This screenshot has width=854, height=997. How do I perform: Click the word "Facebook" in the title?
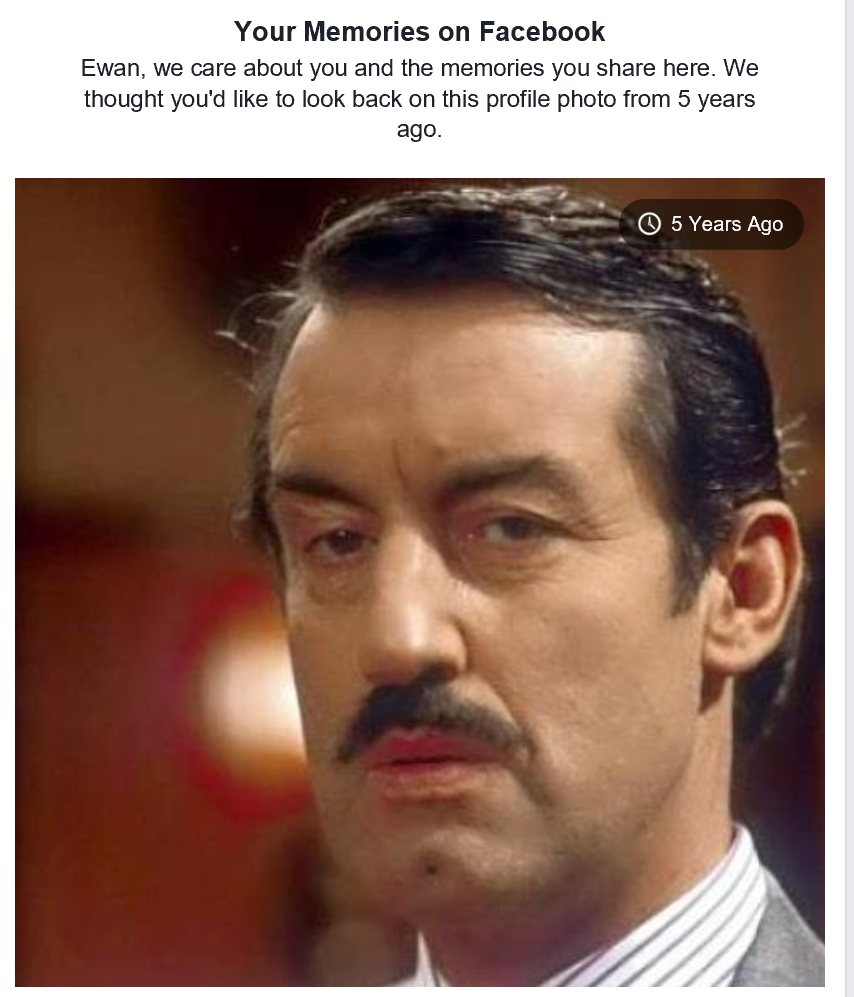(x=542, y=31)
